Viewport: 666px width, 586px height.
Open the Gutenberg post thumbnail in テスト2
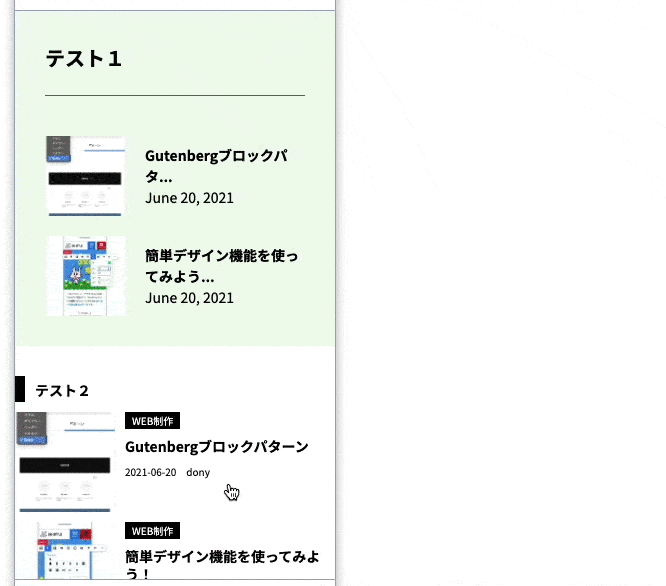click(x=66, y=460)
